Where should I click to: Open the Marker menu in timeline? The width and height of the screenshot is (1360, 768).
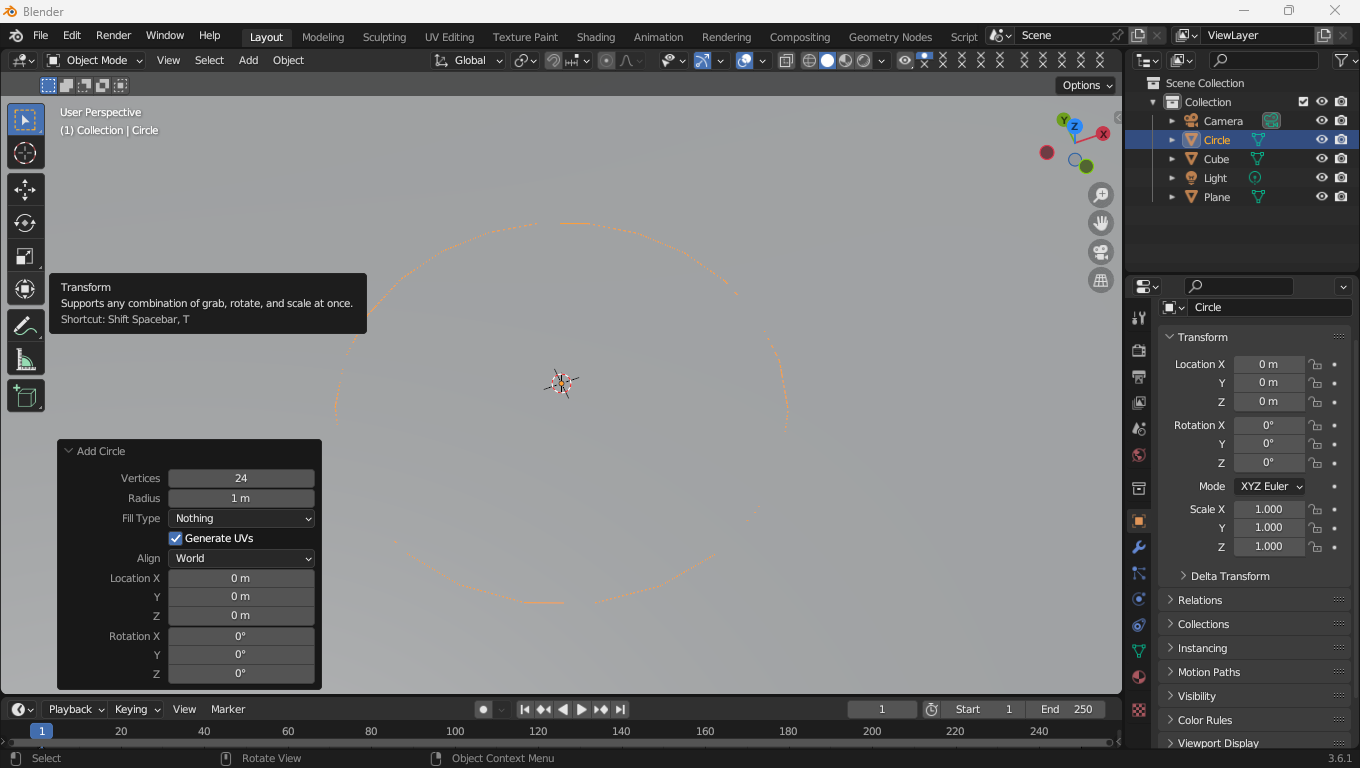[228, 709]
